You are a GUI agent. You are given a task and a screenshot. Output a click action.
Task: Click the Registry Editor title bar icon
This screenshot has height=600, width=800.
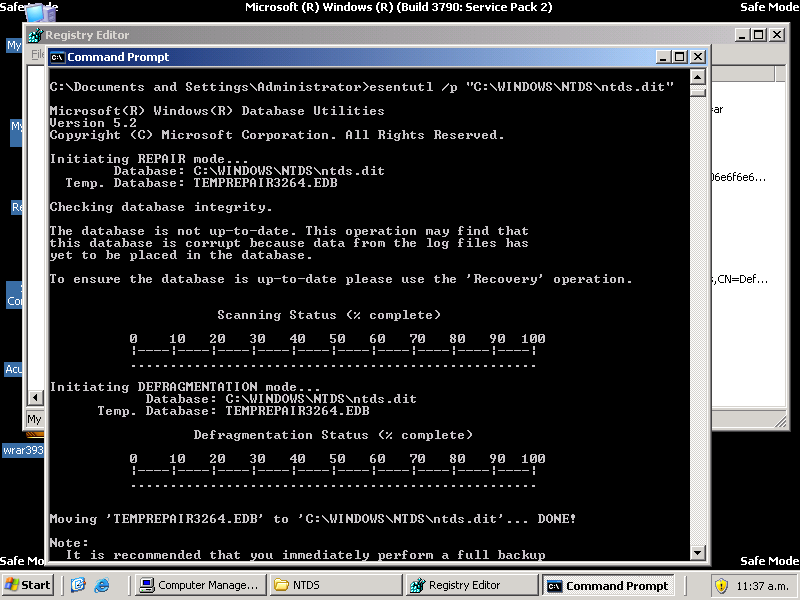coord(35,35)
